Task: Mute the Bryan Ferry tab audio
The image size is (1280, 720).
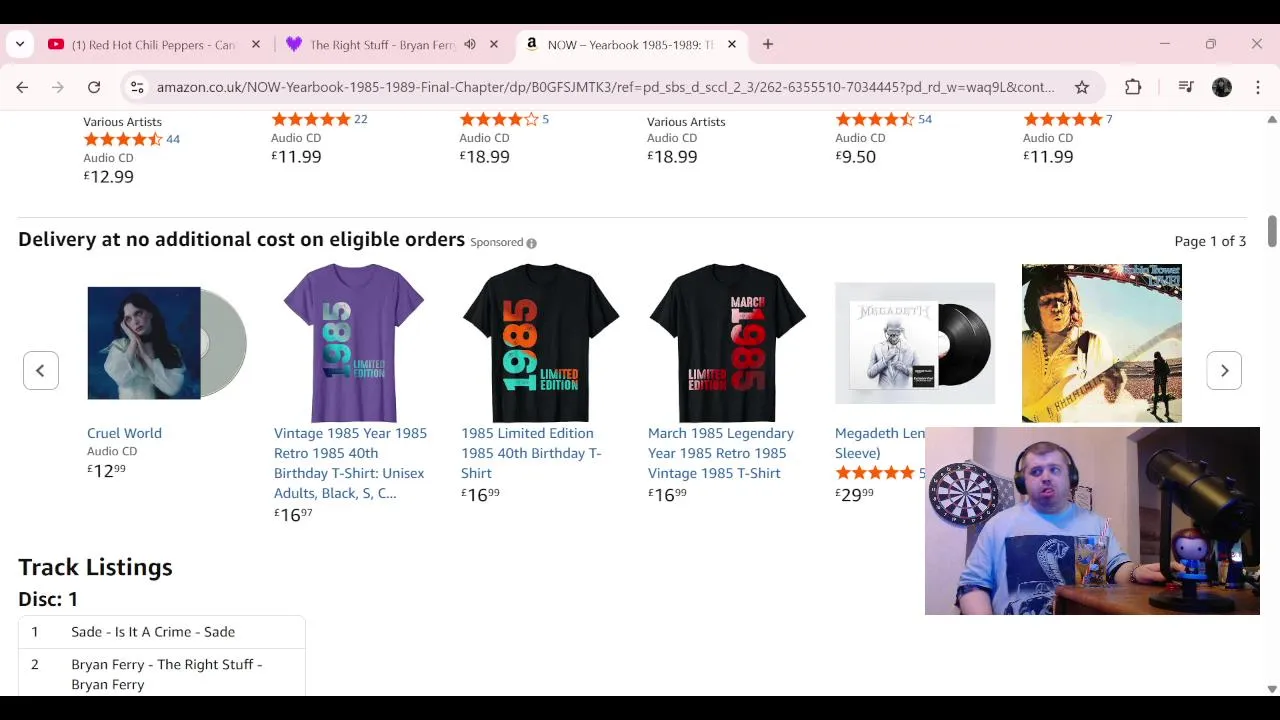Action: pos(470,44)
